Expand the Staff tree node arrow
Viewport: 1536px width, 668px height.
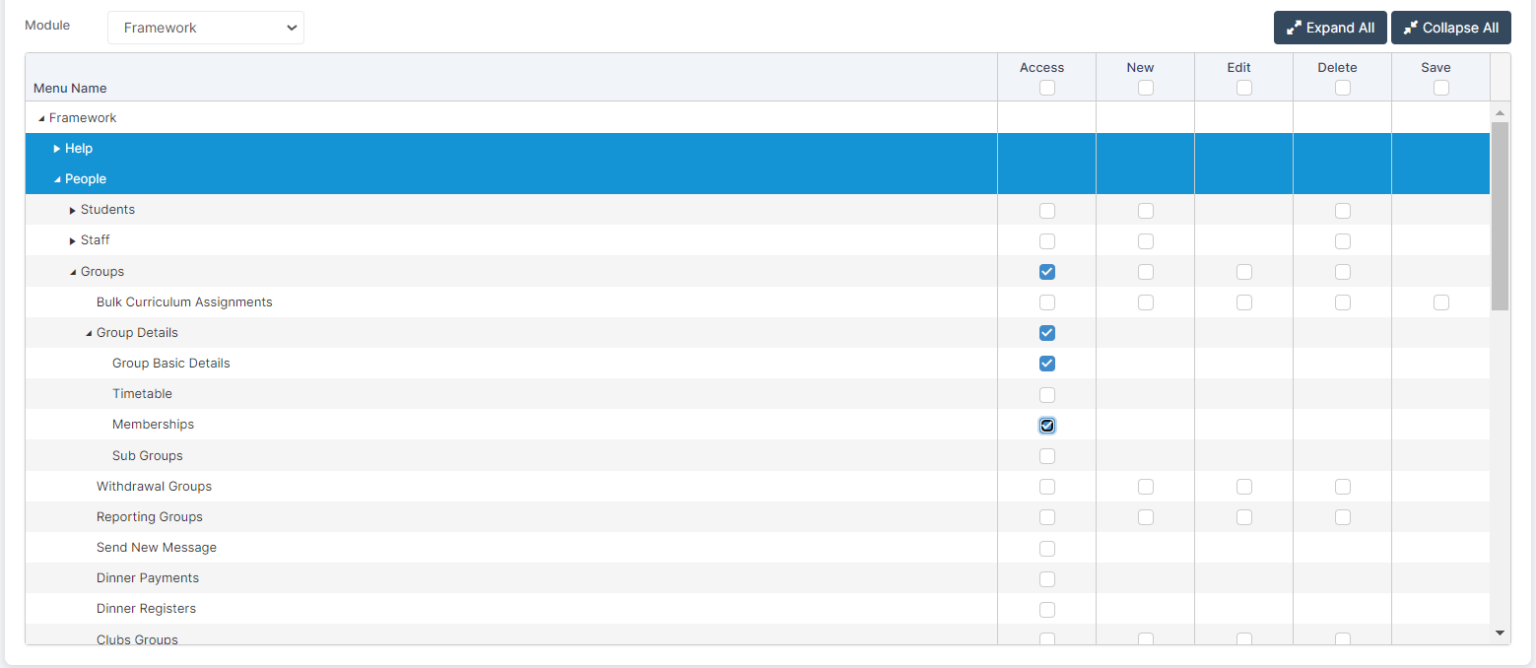(x=73, y=241)
